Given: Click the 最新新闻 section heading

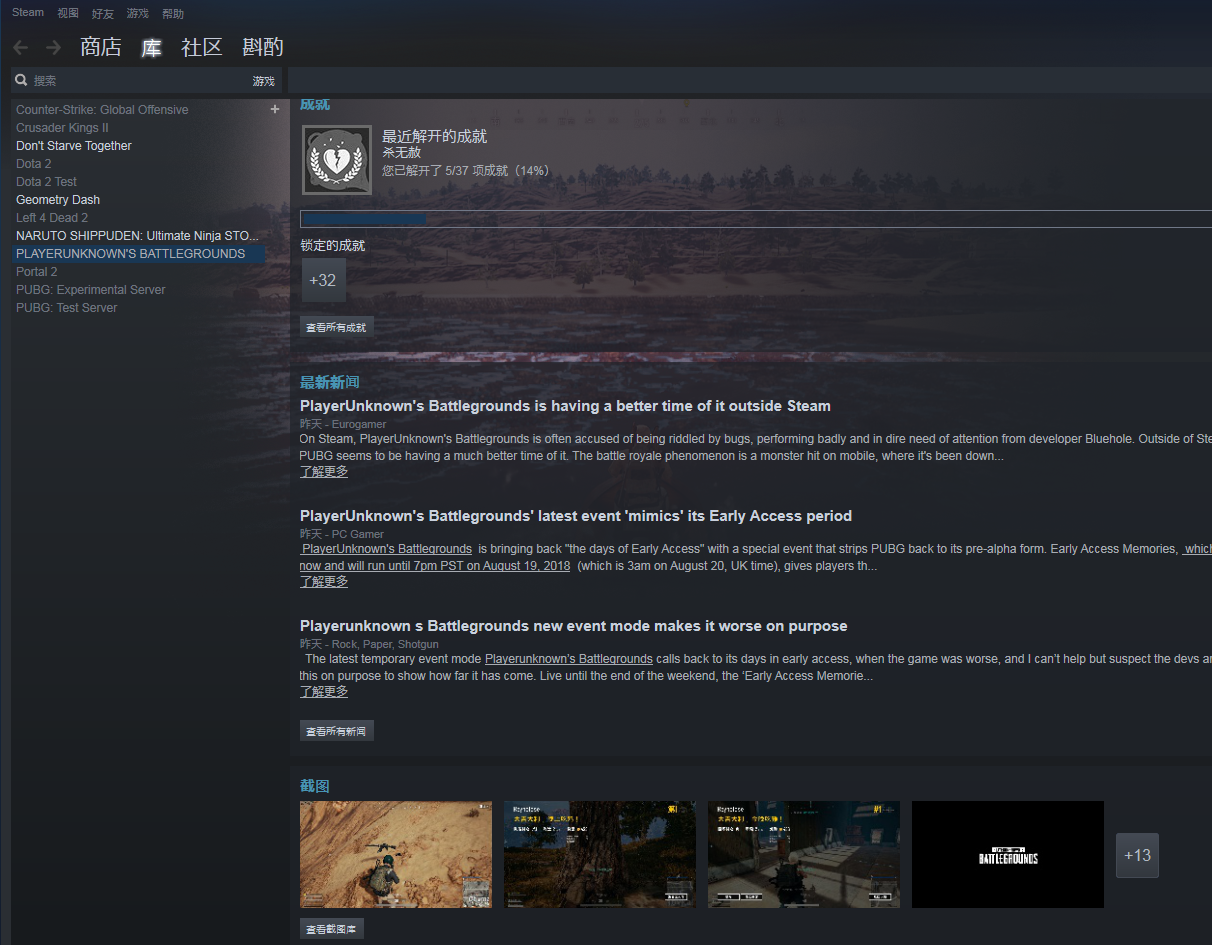Looking at the screenshot, I should tap(329, 382).
